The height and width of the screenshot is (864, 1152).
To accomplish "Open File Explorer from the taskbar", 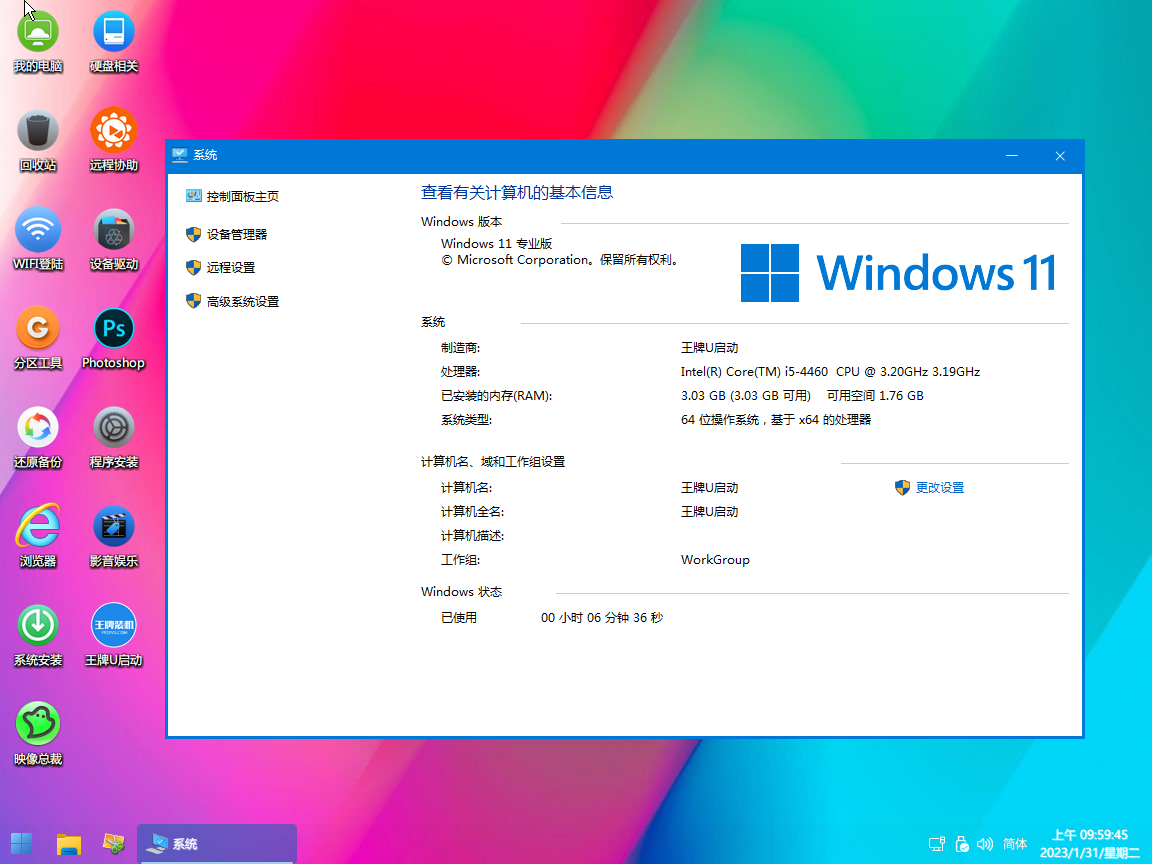I will pos(68,844).
